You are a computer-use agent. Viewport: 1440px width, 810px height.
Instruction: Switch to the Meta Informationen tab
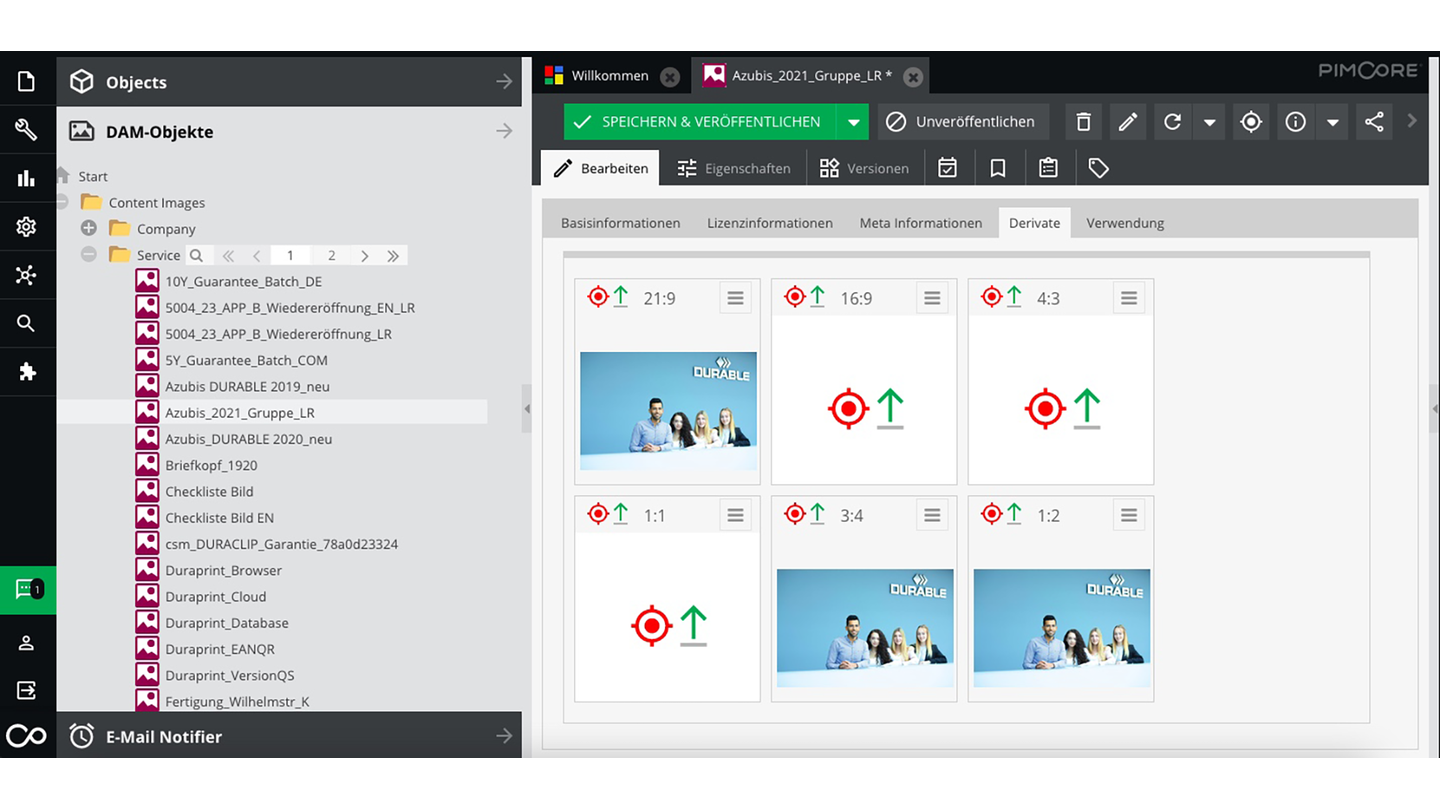(920, 223)
